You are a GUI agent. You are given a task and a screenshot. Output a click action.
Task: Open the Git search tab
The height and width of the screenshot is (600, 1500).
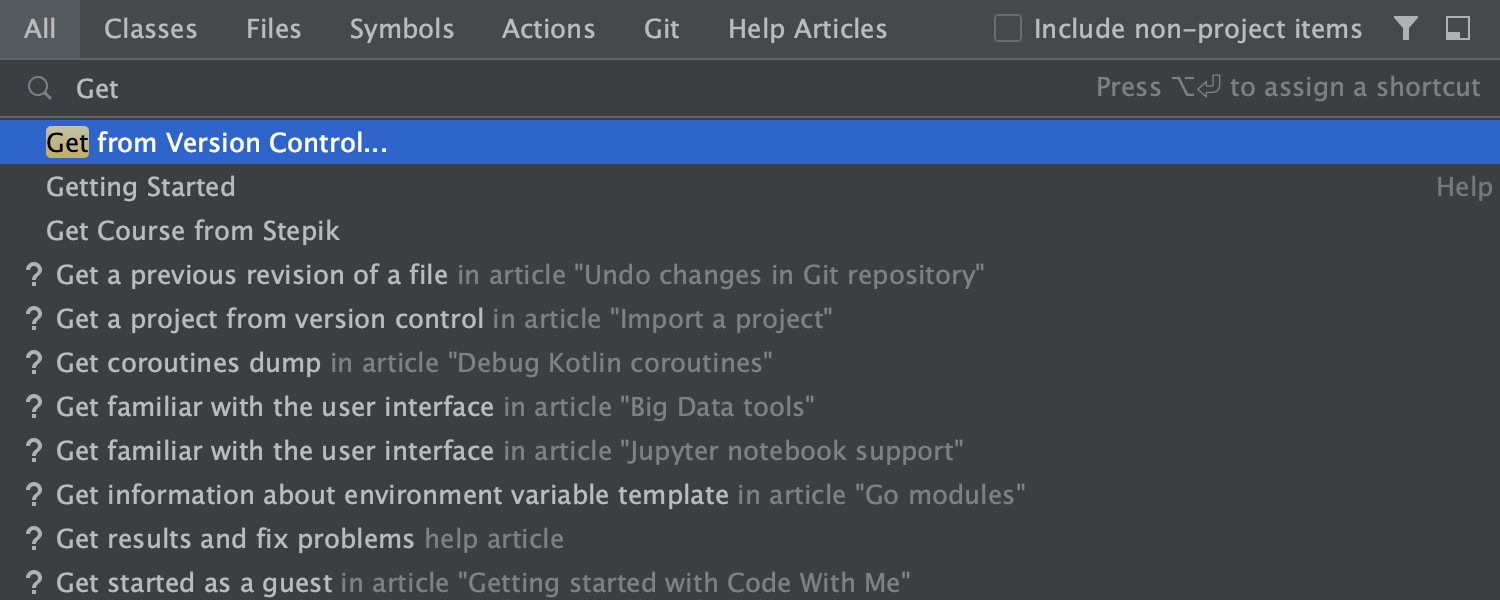pos(662,29)
